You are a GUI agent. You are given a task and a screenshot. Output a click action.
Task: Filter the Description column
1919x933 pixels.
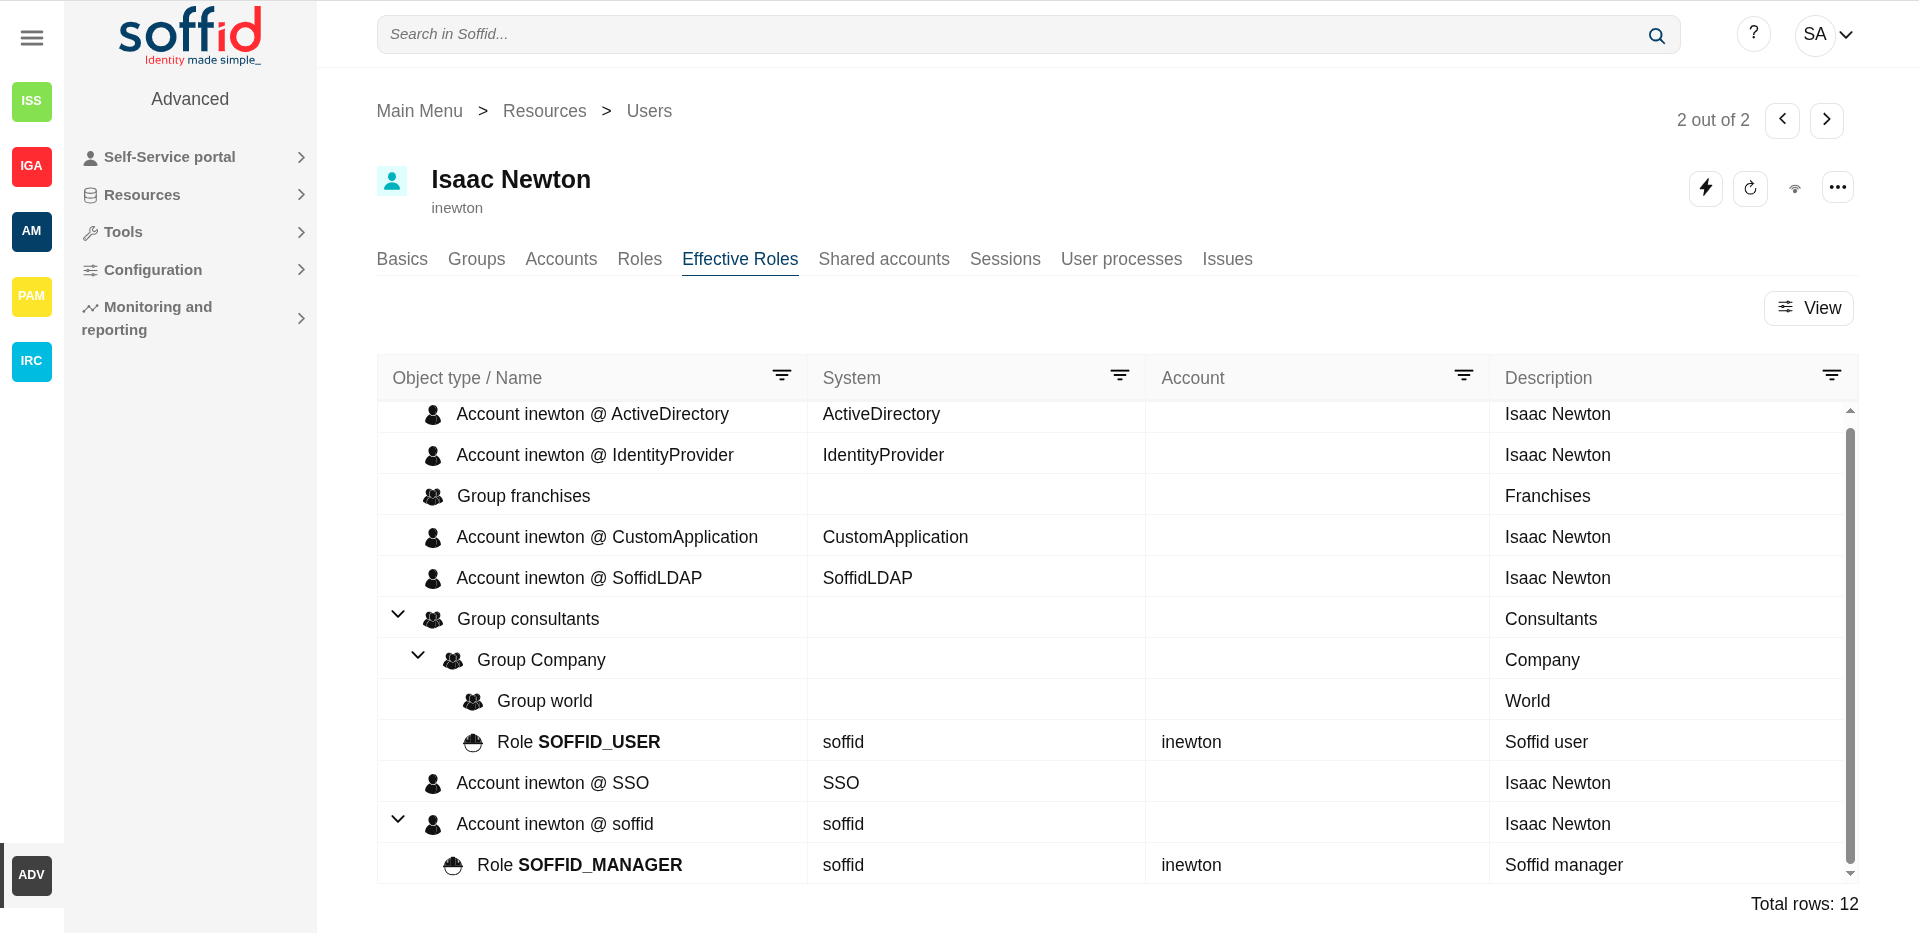pyautogui.click(x=1832, y=376)
